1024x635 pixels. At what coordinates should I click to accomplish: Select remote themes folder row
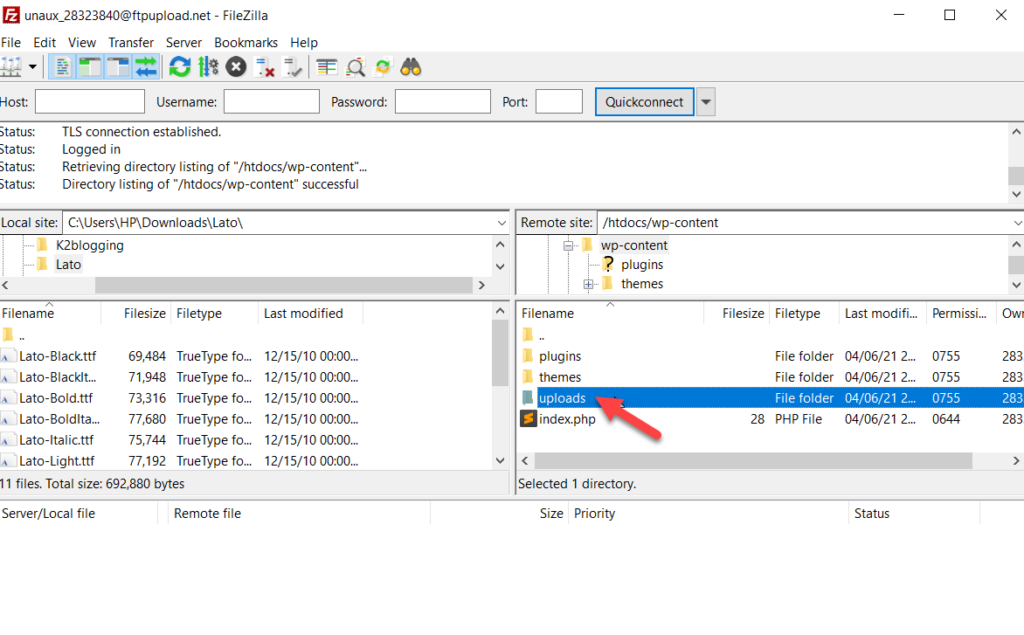(771, 377)
